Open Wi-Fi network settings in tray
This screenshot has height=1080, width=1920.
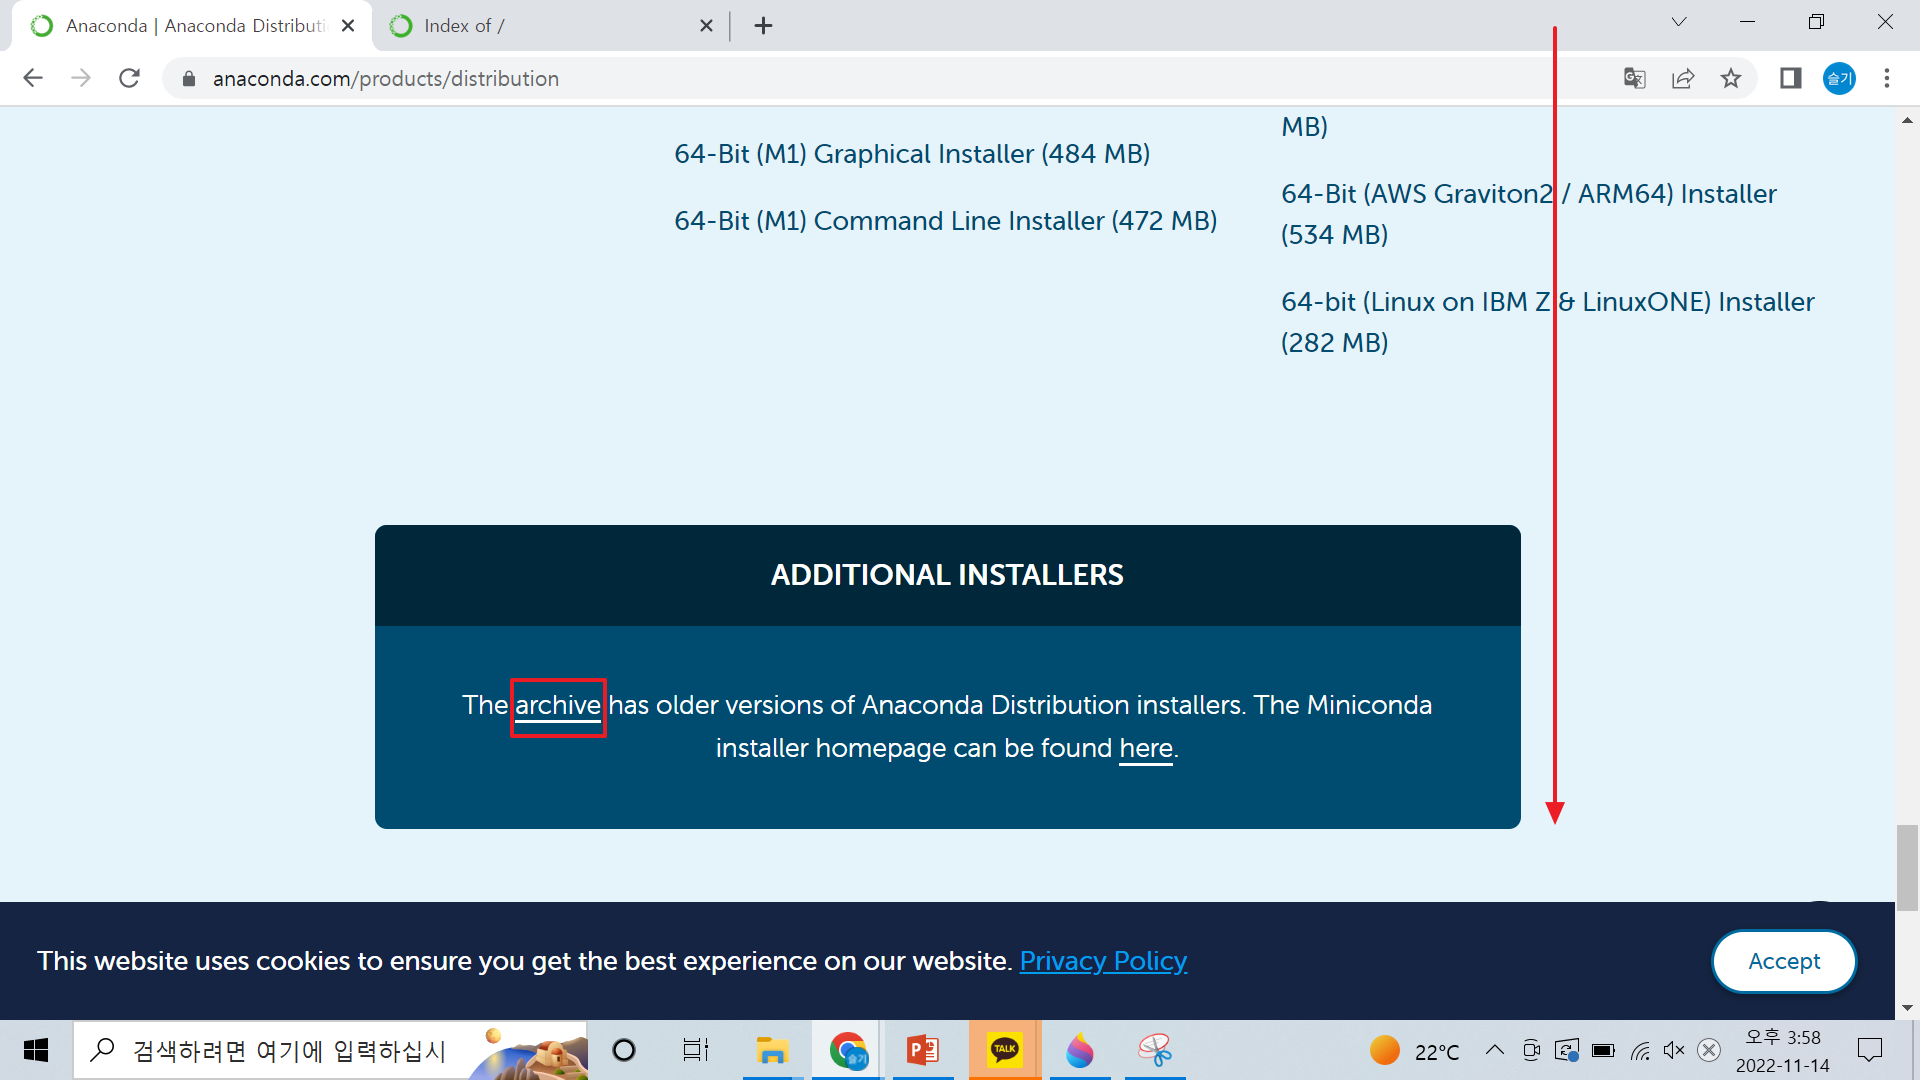1640,1050
